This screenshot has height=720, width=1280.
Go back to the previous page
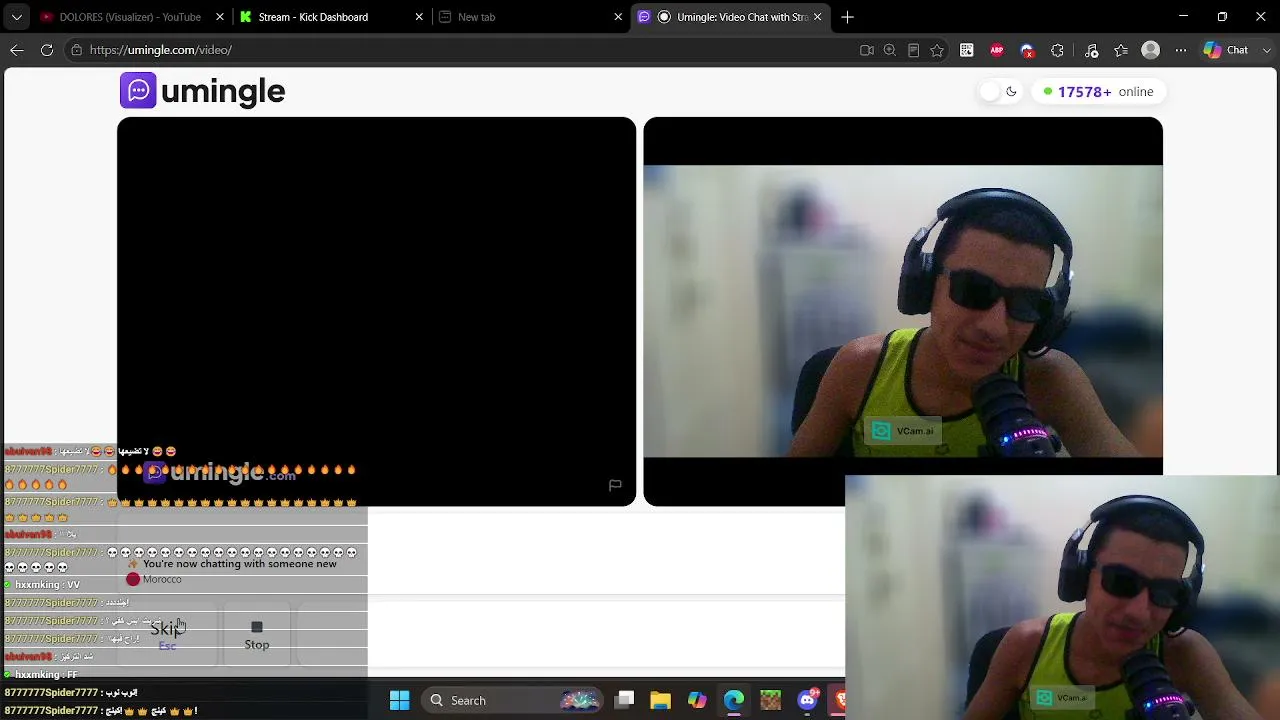17,50
